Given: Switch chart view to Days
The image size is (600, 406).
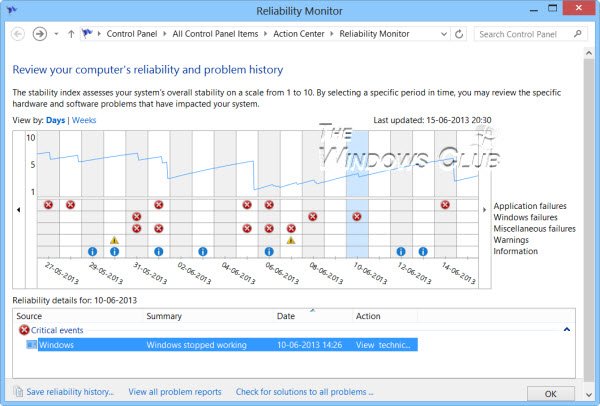Looking at the screenshot, I should pos(55,120).
